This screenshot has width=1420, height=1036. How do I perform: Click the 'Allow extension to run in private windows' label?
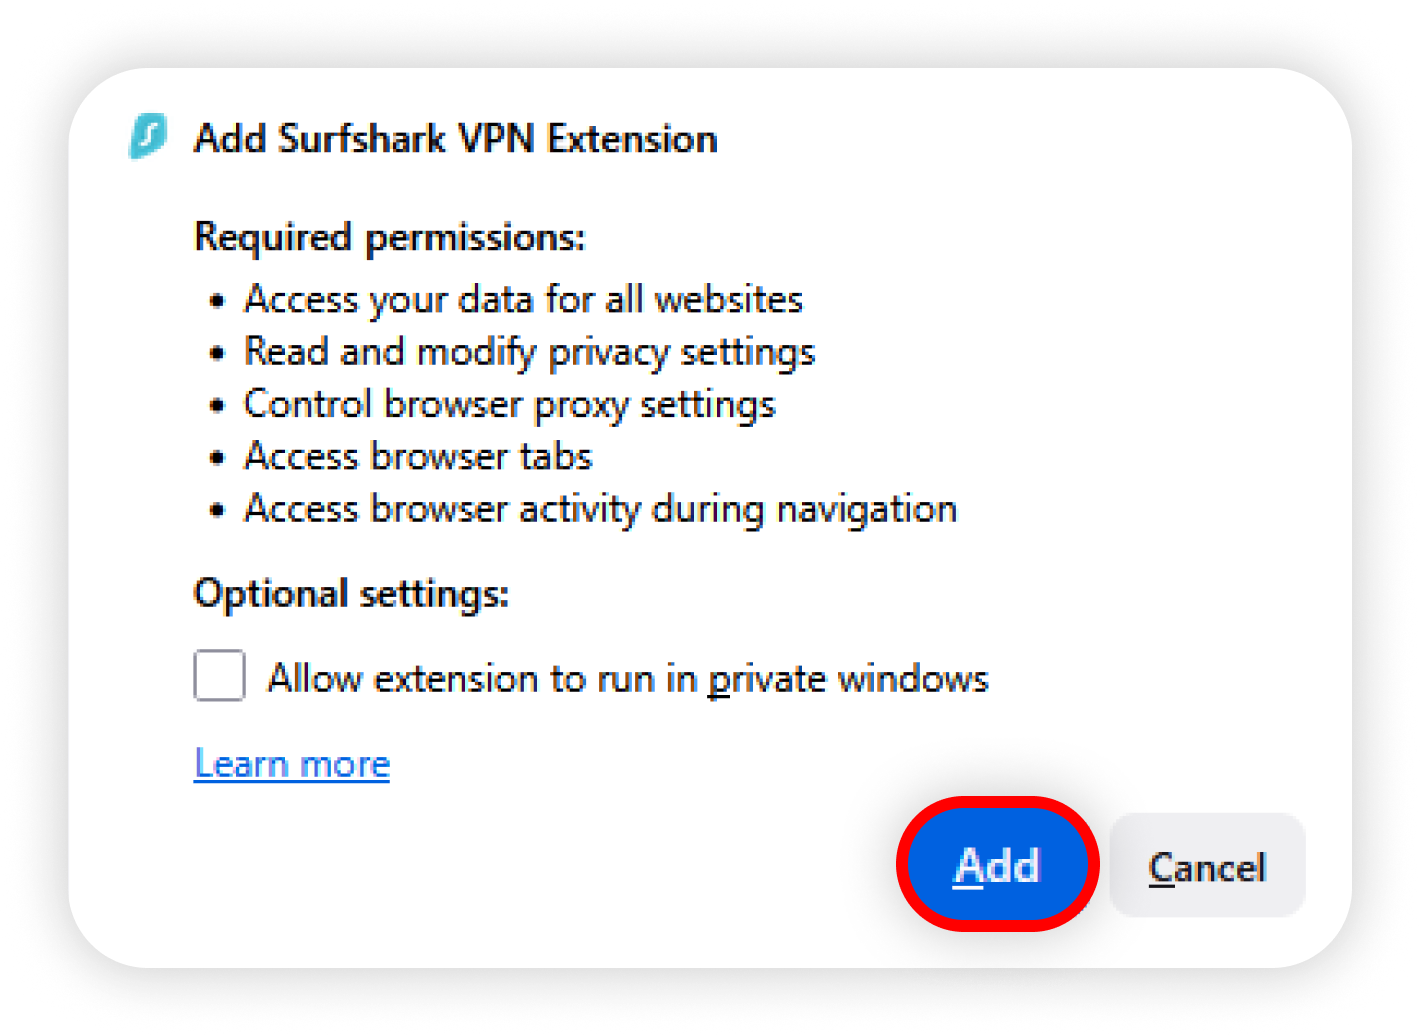(x=627, y=678)
